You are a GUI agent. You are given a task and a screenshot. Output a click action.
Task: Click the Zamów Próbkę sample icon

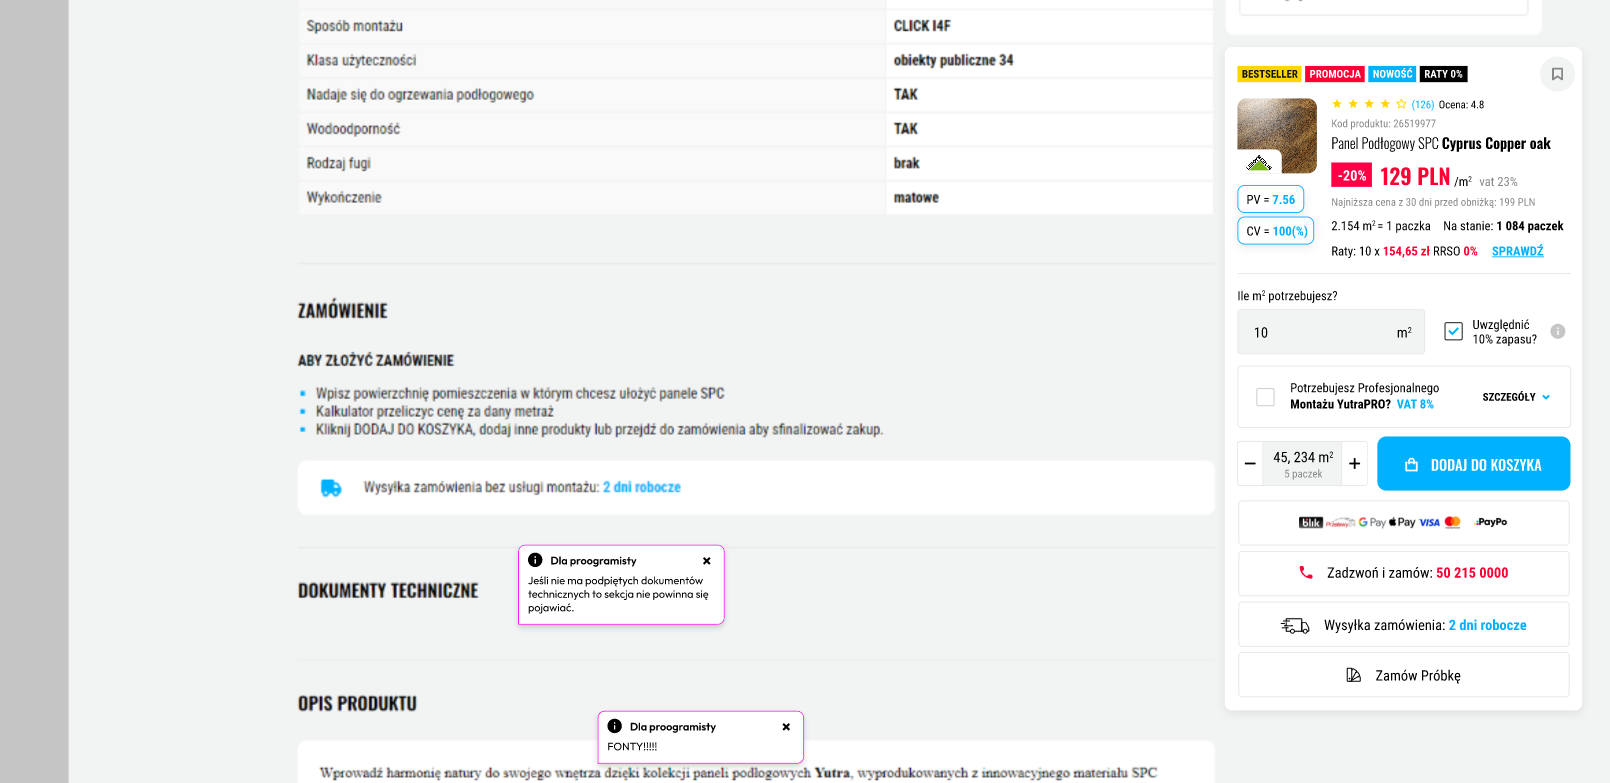click(x=1353, y=676)
